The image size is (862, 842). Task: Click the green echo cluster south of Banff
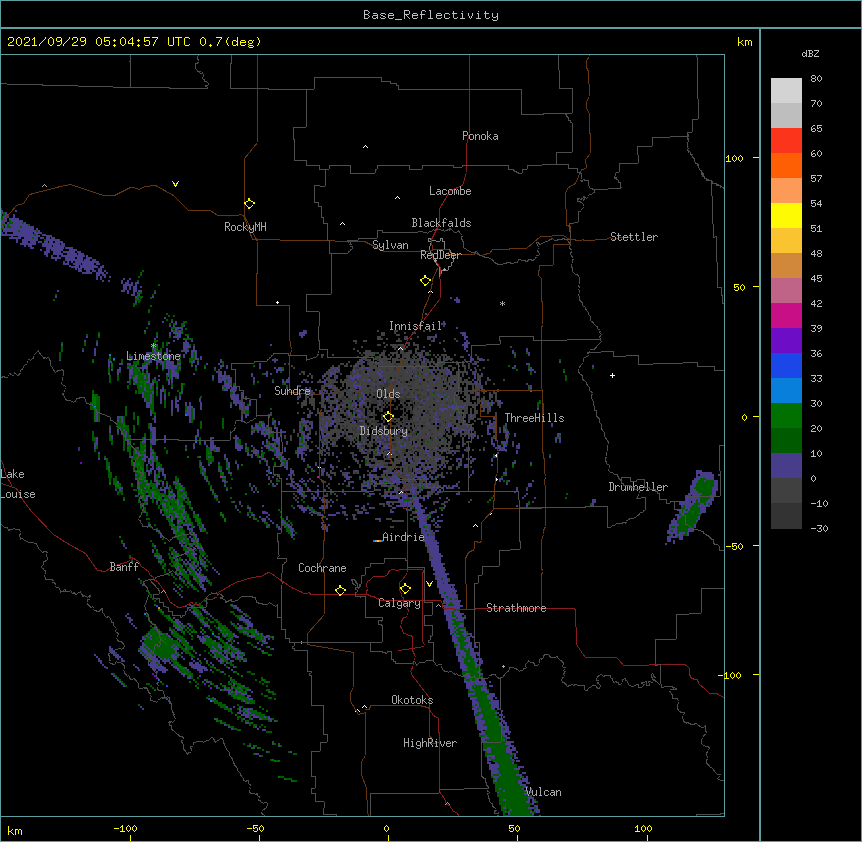pyautogui.click(x=161, y=646)
